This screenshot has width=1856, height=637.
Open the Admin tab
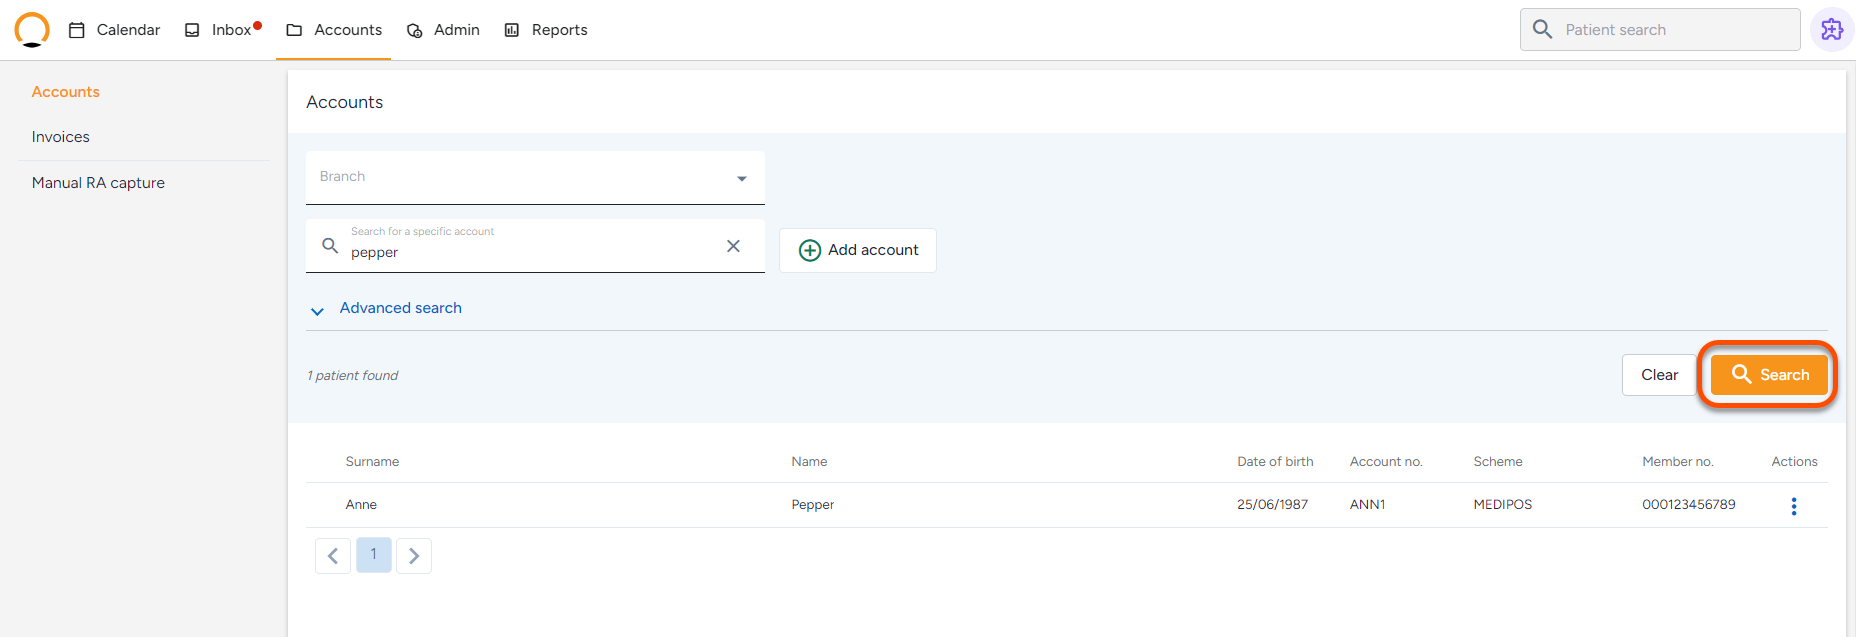coord(443,30)
